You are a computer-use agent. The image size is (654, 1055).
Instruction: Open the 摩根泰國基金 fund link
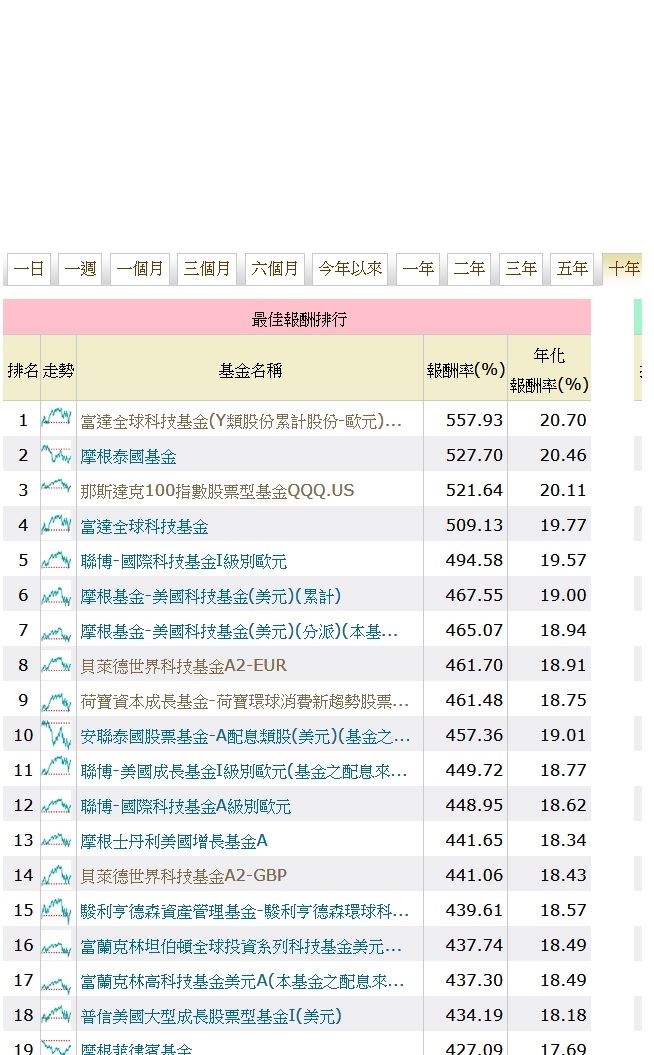tap(129, 457)
